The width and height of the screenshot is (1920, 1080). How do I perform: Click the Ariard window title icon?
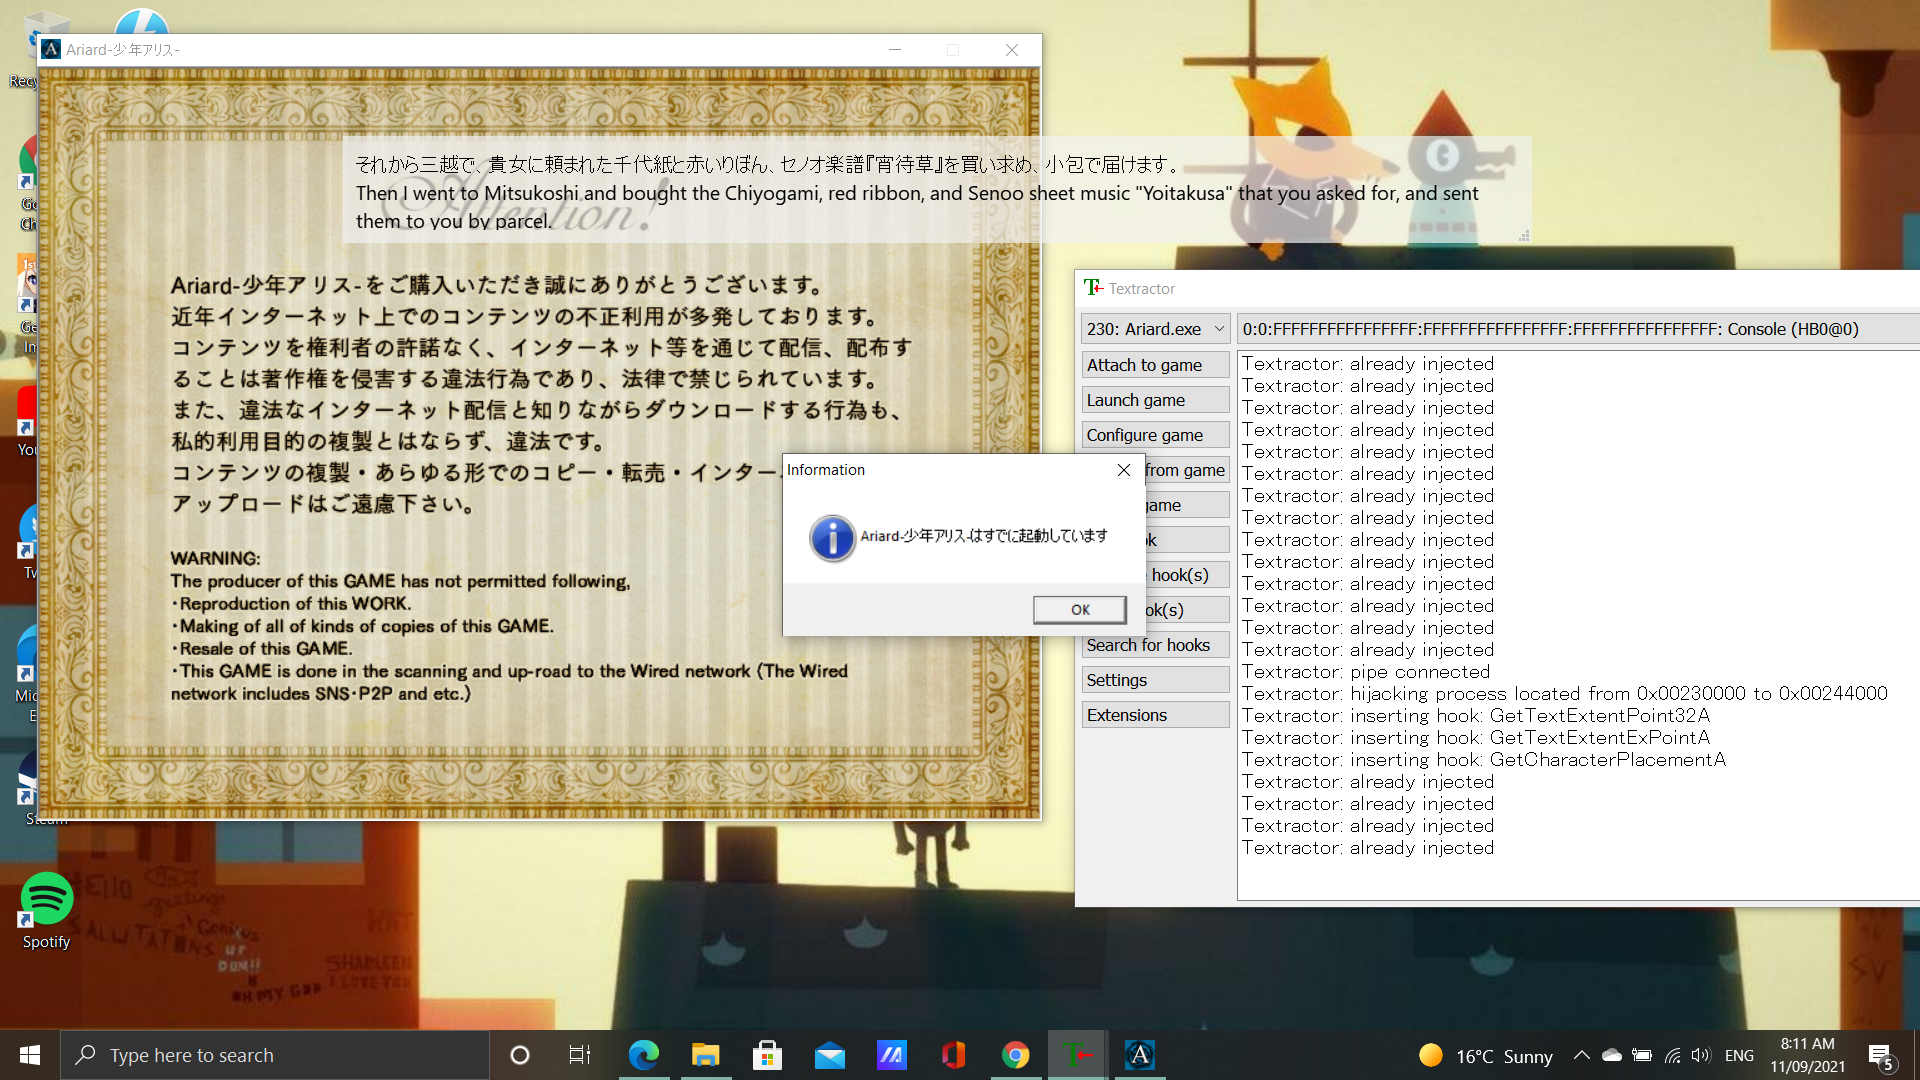[x=51, y=49]
